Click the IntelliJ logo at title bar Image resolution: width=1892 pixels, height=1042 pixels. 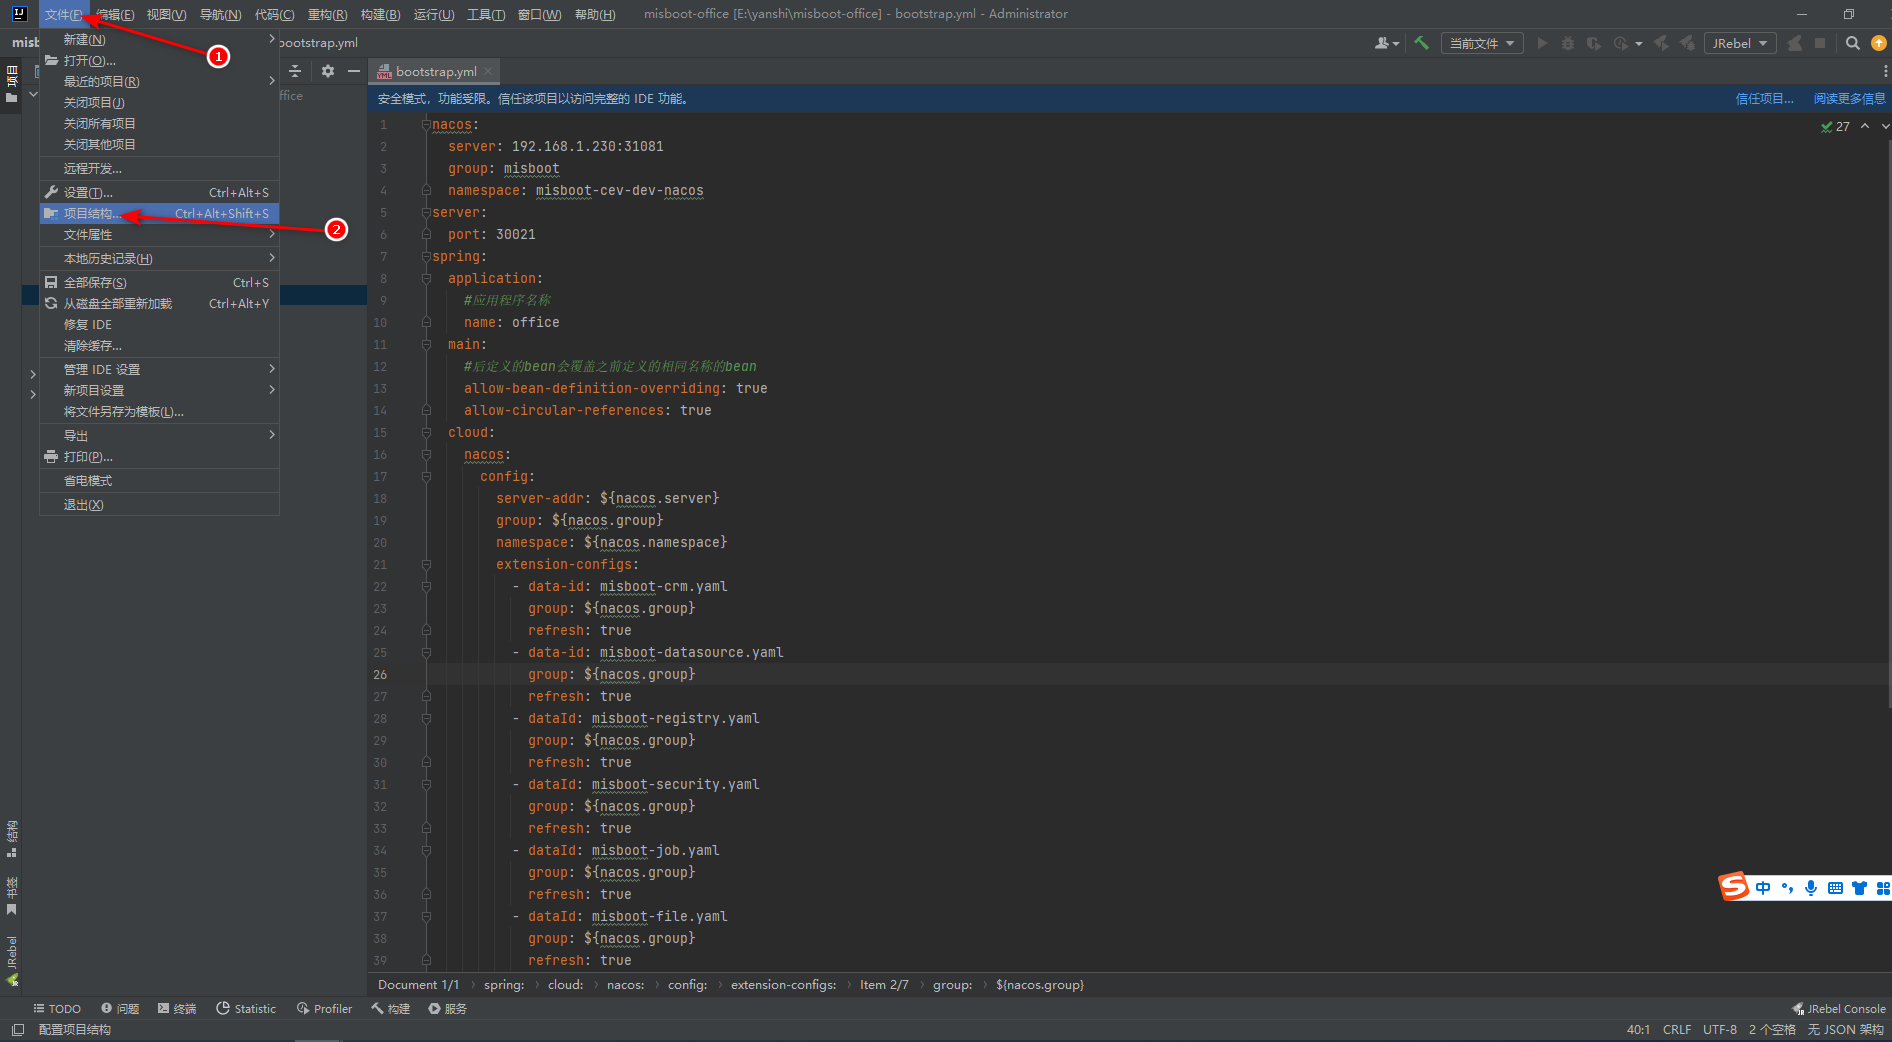(x=19, y=14)
